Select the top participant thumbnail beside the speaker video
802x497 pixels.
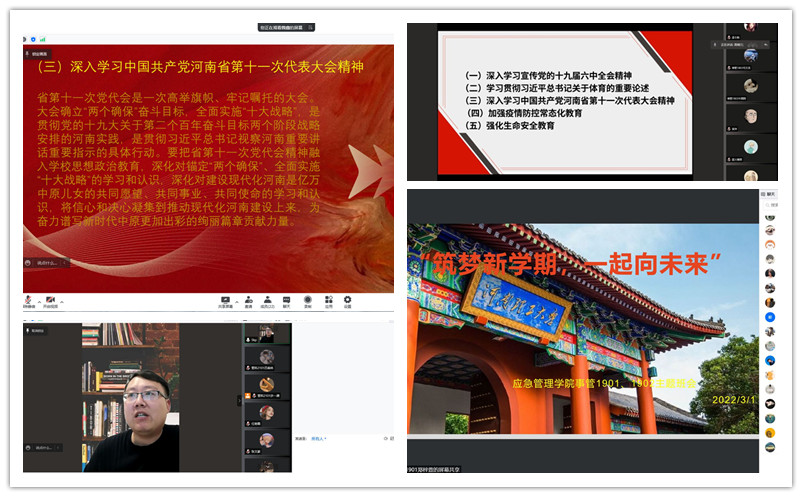point(267,334)
